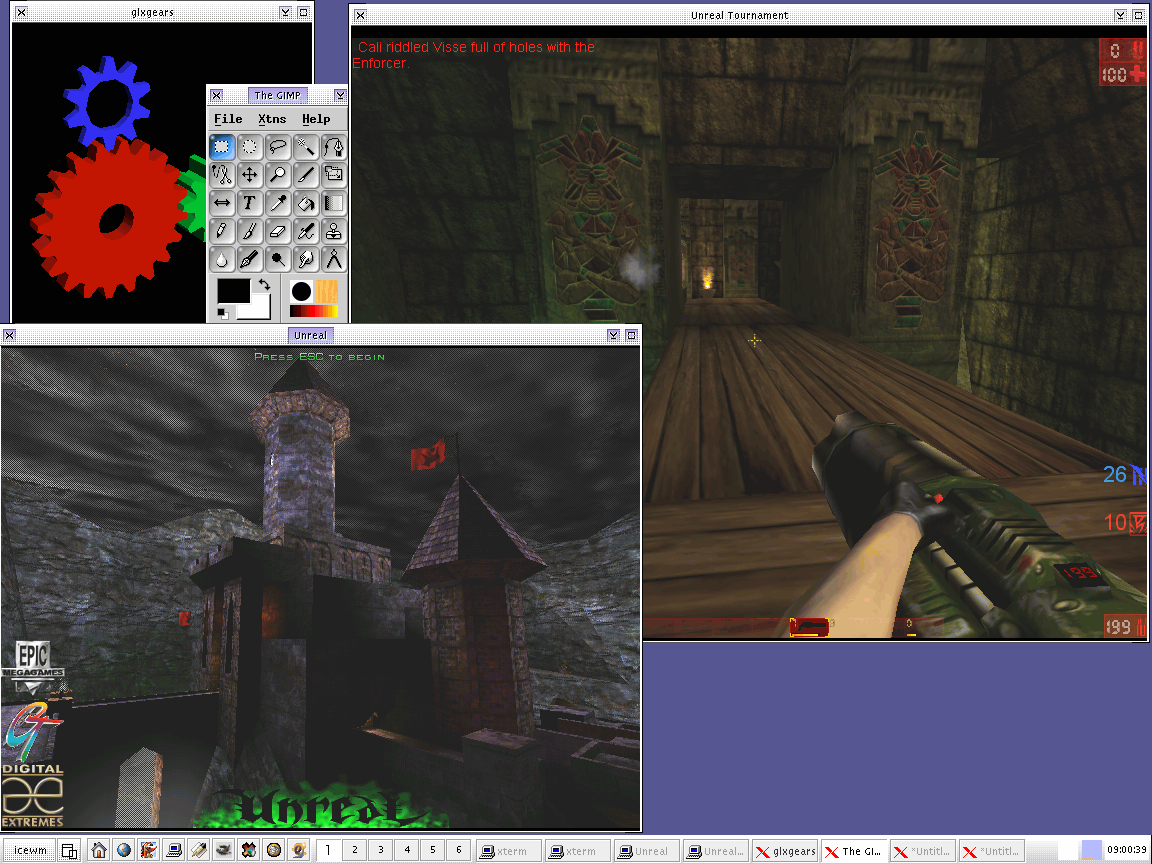Screen dimensions: 1152x864
Task: Open the Xtns menu in GIMP
Action: pos(272,119)
